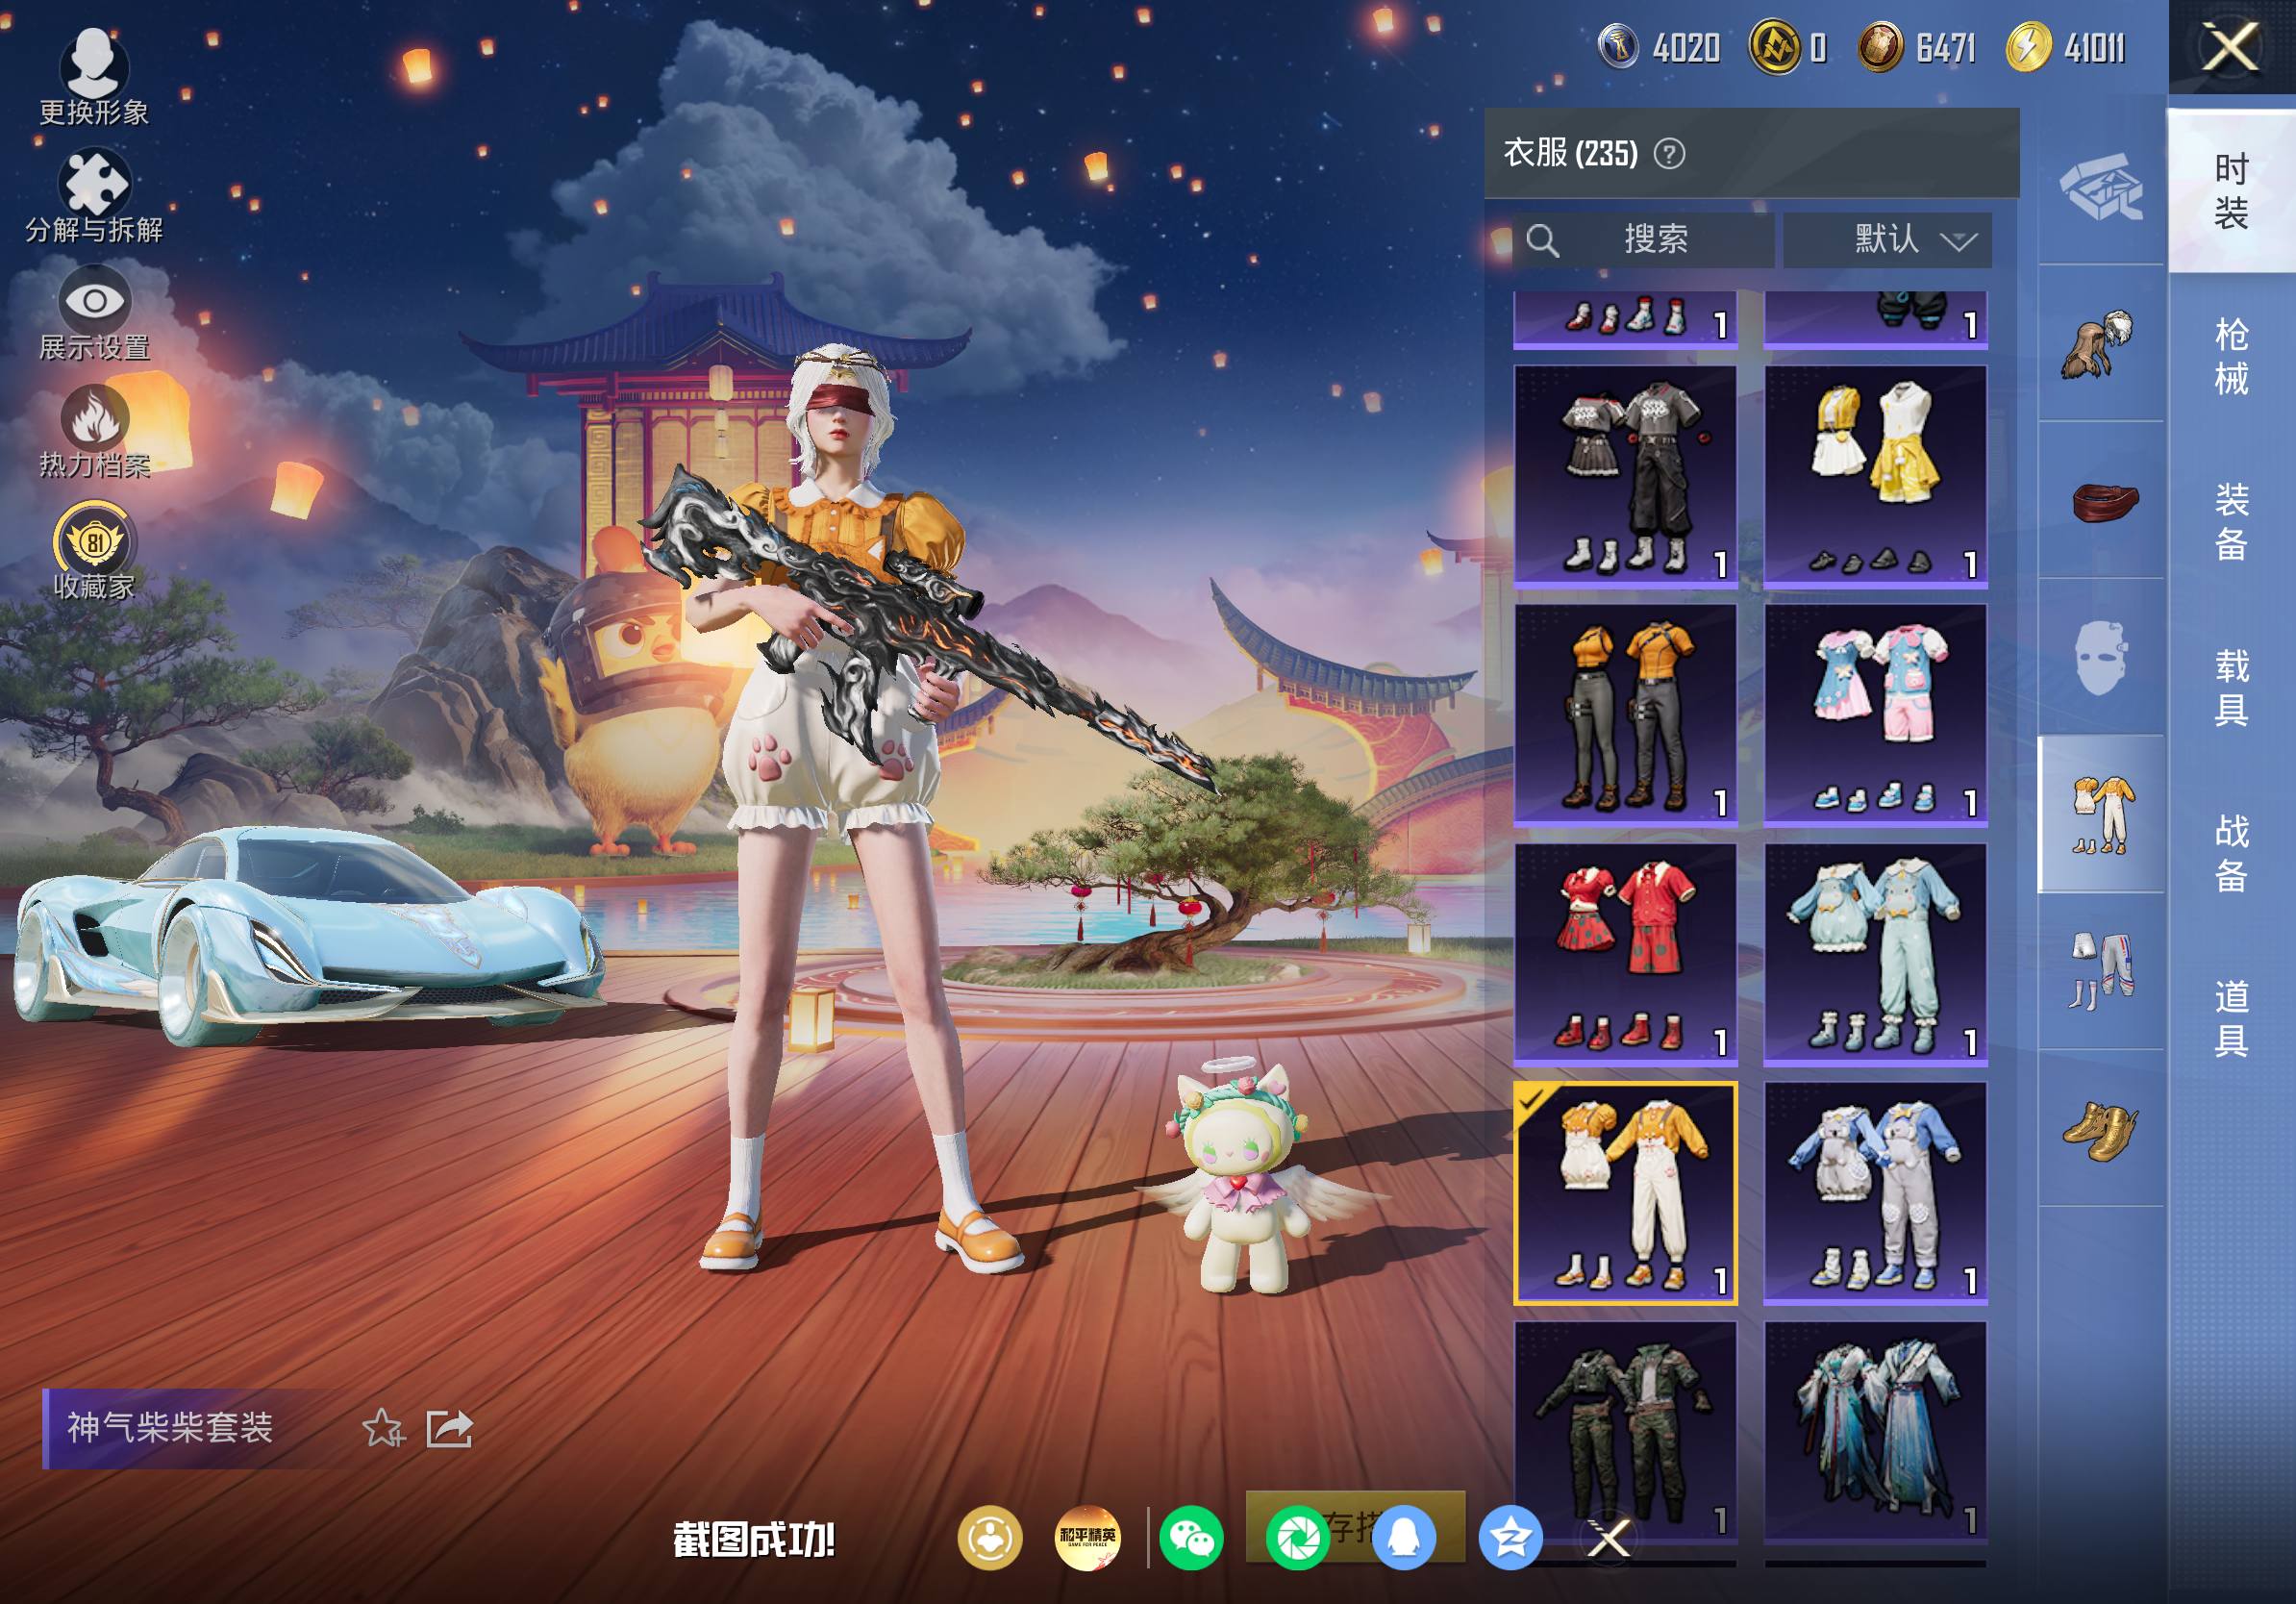This screenshot has height=1604, width=2296.
Task: Click the lightning currency icon 41011
Action: [2028, 47]
